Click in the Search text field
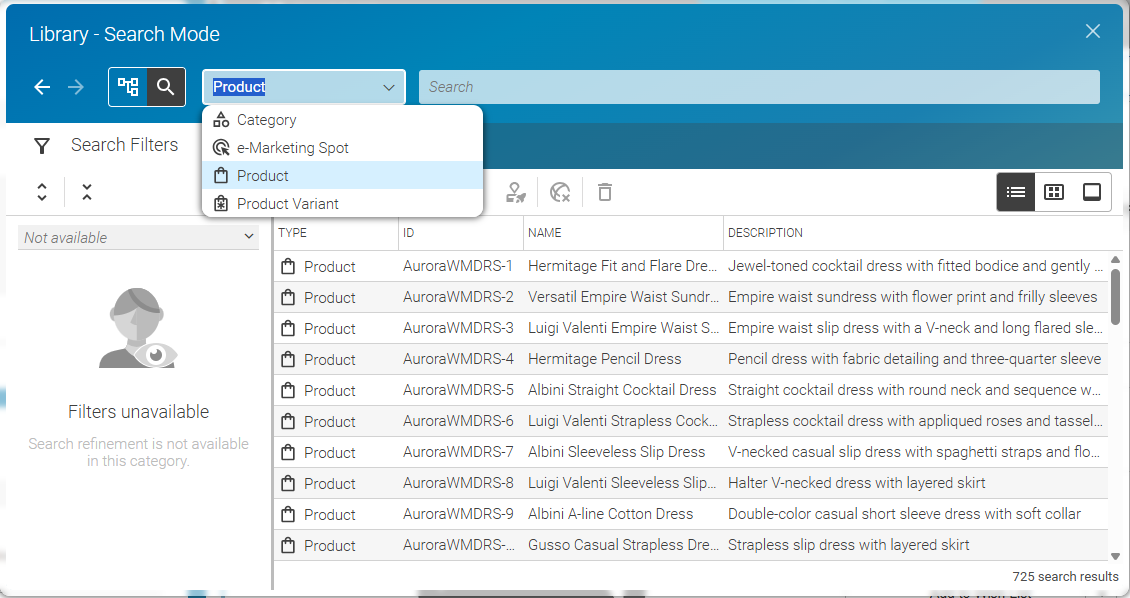This screenshot has width=1130, height=598. click(758, 87)
